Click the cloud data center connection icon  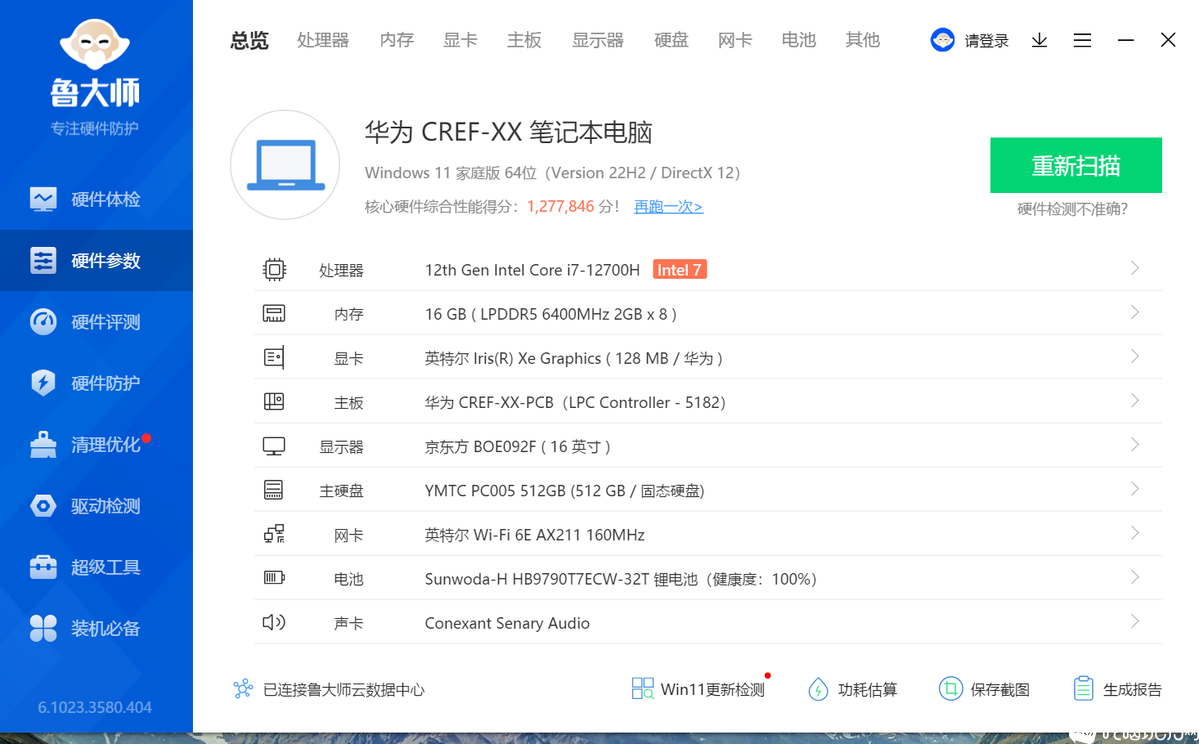point(243,689)
